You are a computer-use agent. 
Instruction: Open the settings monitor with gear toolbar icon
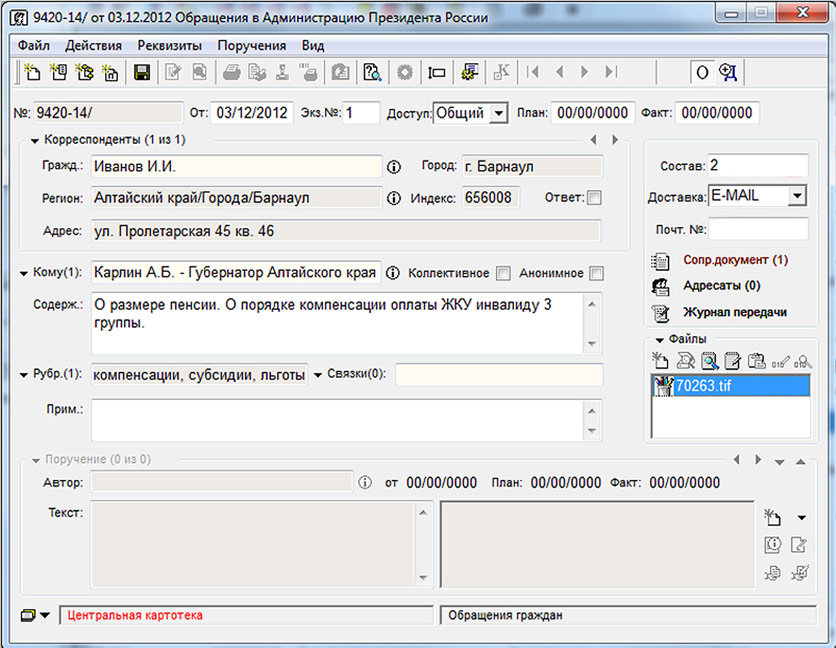coord(469,72)
